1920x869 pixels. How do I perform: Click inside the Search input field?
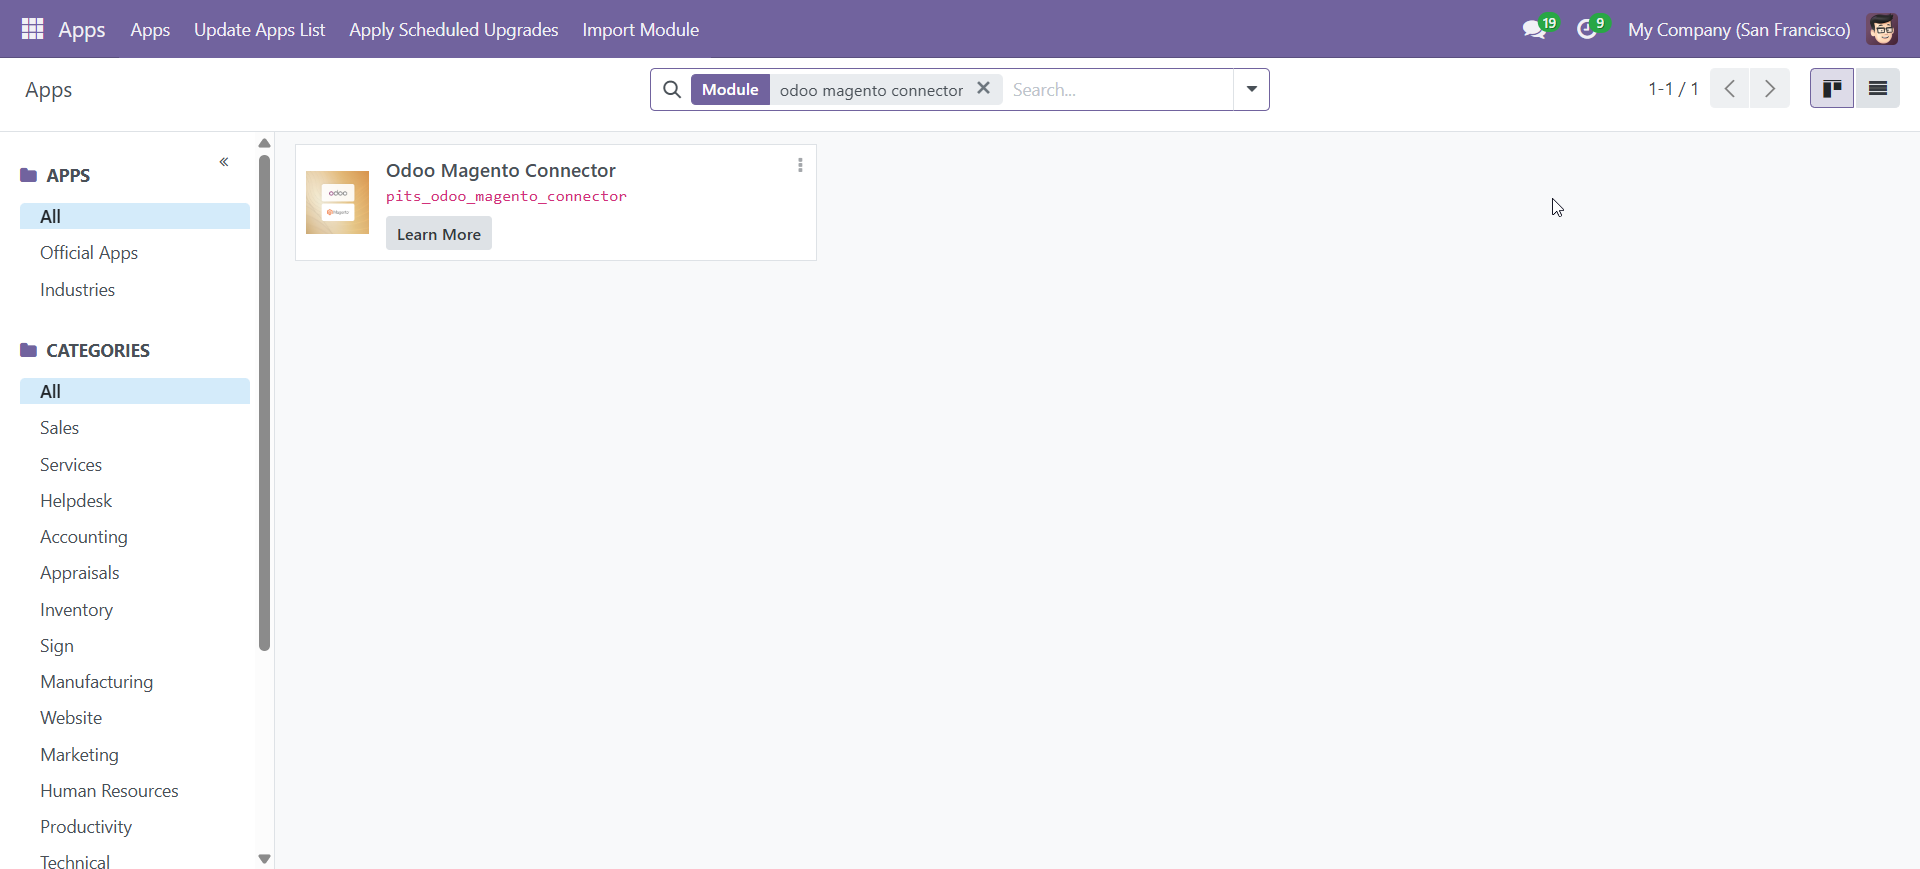click(1117, 90)
